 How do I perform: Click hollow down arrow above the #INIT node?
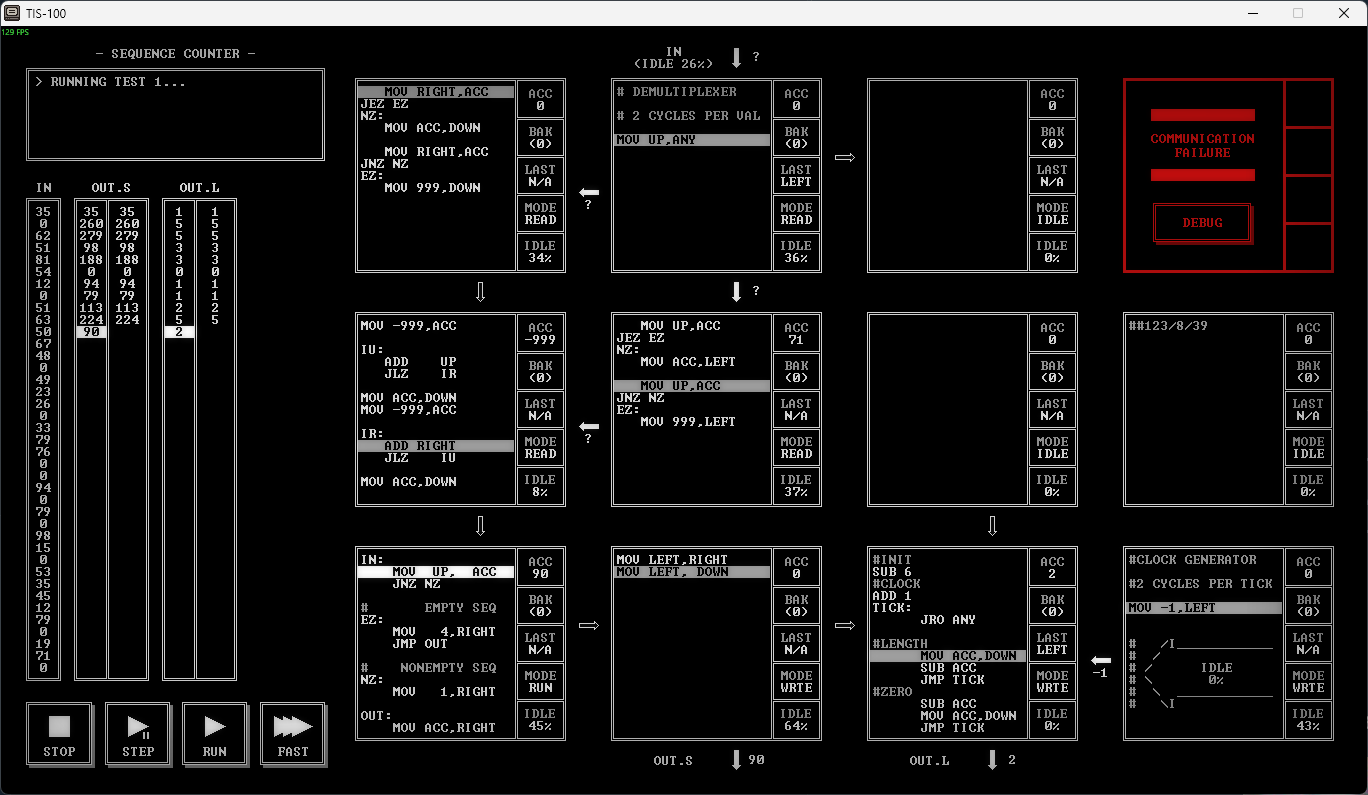coord(993,525)
